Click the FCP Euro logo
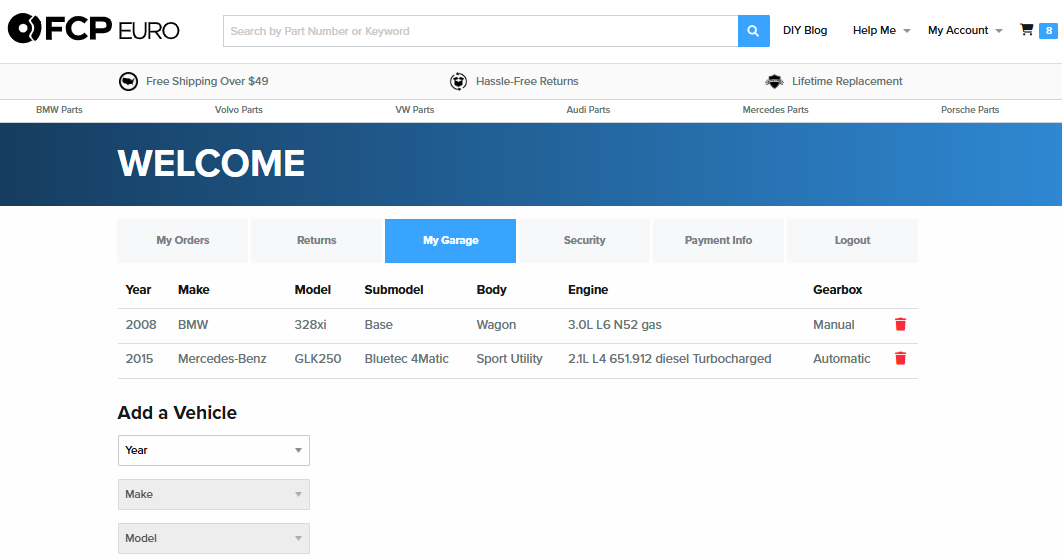 pyautogui.click(x=94, y=30)
